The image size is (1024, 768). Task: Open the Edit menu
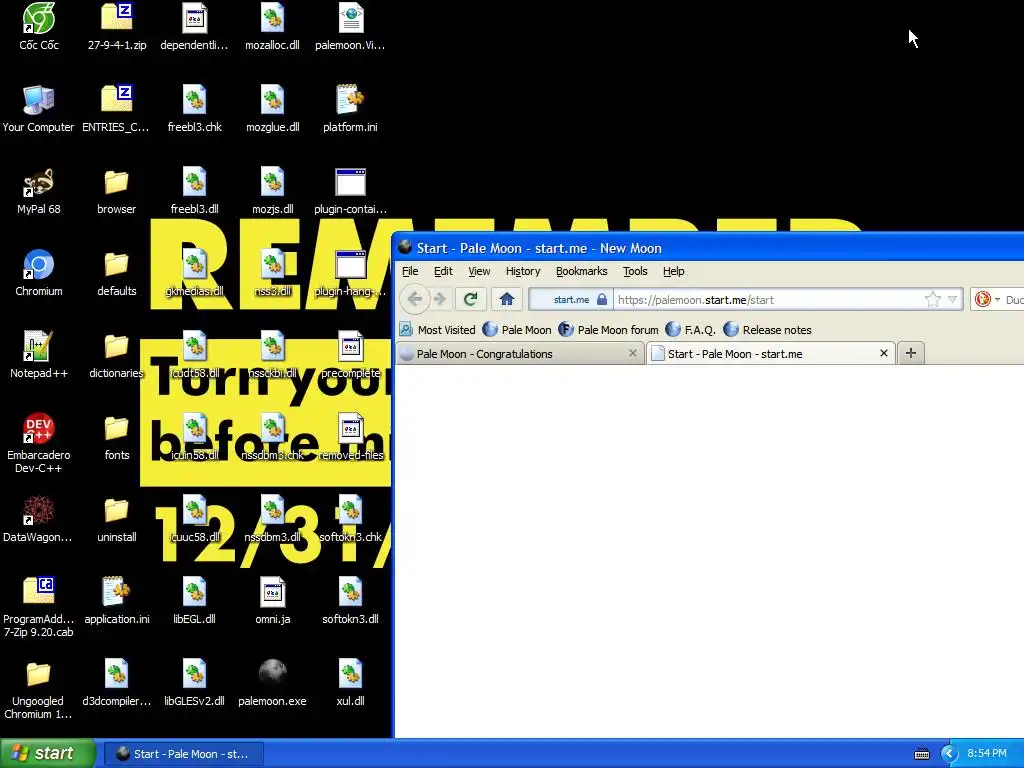[443, 271]
